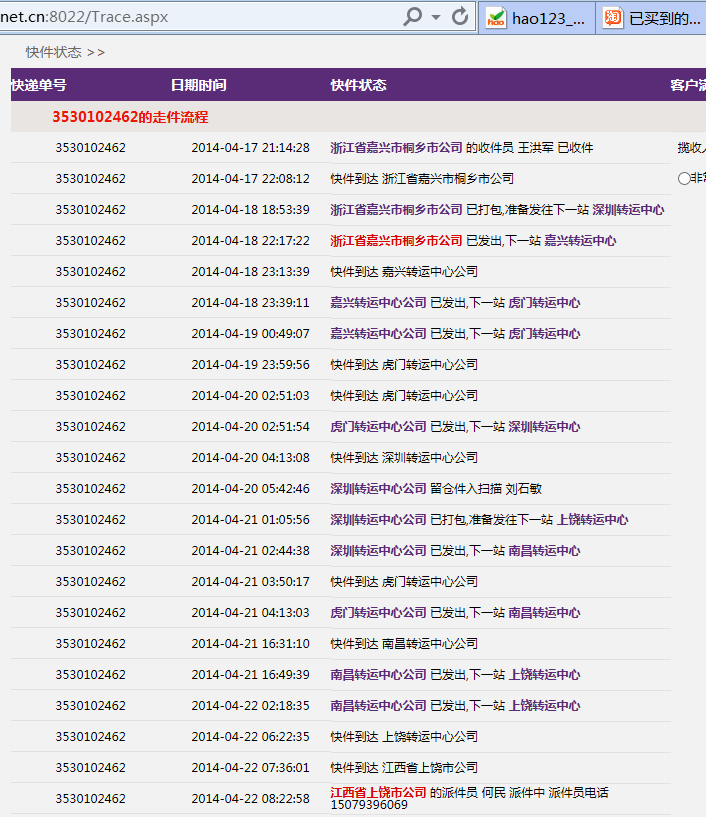This screenshot has height=817, width=706.
Task: Click the 快件状态 >> breadcrumb
Action: 65,52
